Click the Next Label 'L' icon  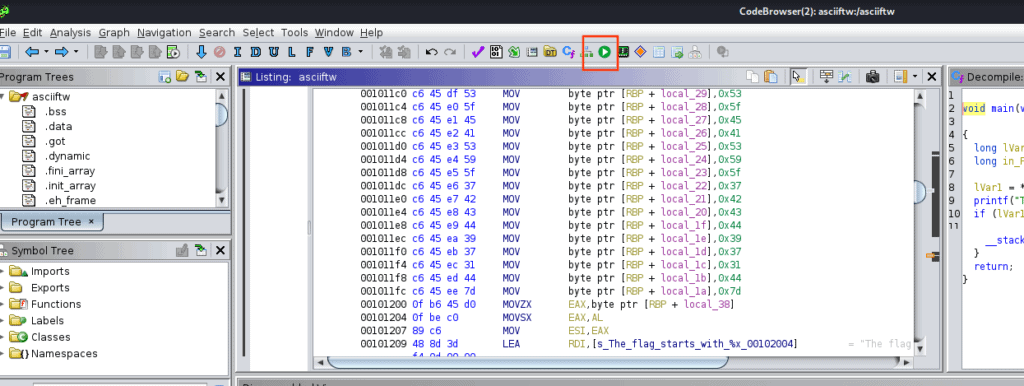click(292, 52)
